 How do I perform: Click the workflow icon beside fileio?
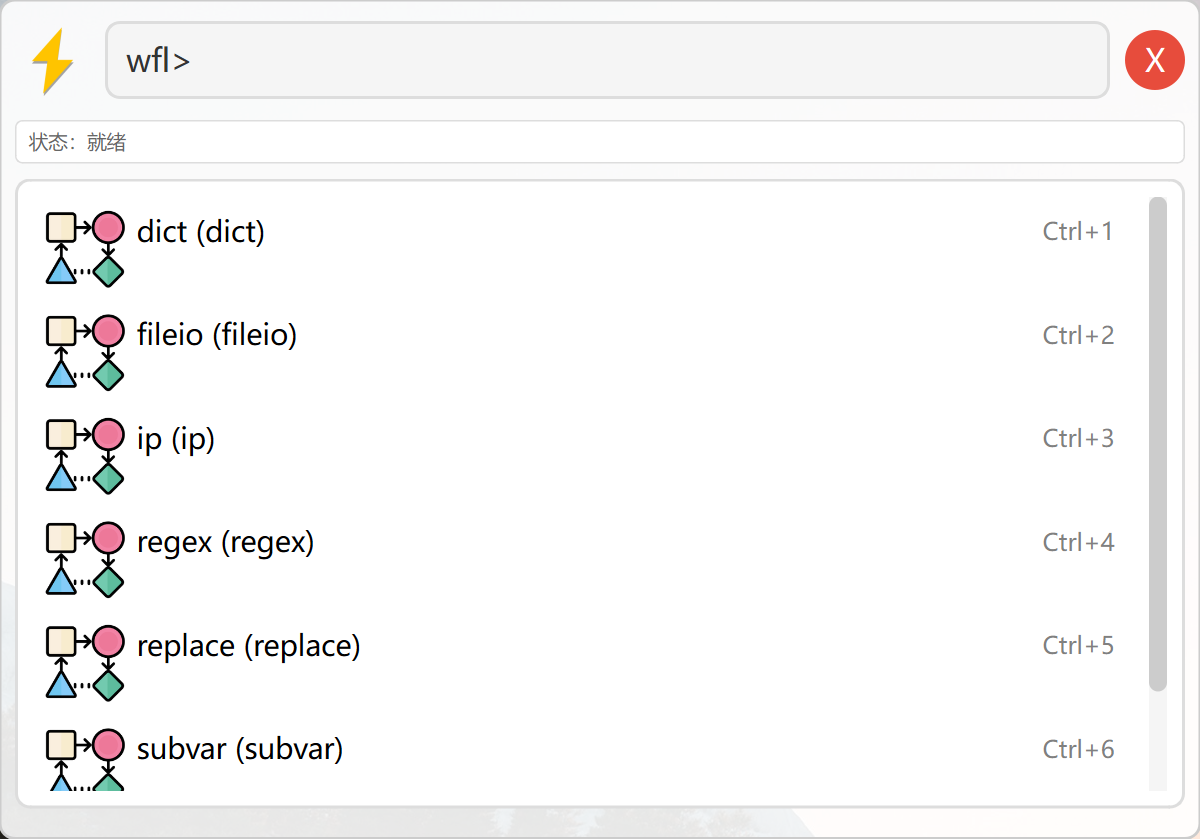[85, 352]
